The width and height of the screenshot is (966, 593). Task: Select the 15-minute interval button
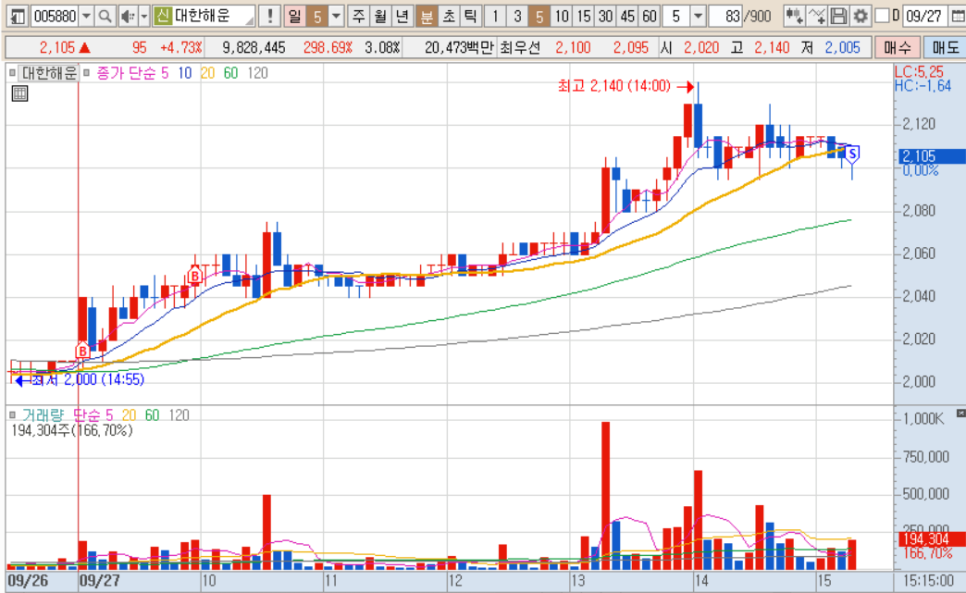(583, 16)
